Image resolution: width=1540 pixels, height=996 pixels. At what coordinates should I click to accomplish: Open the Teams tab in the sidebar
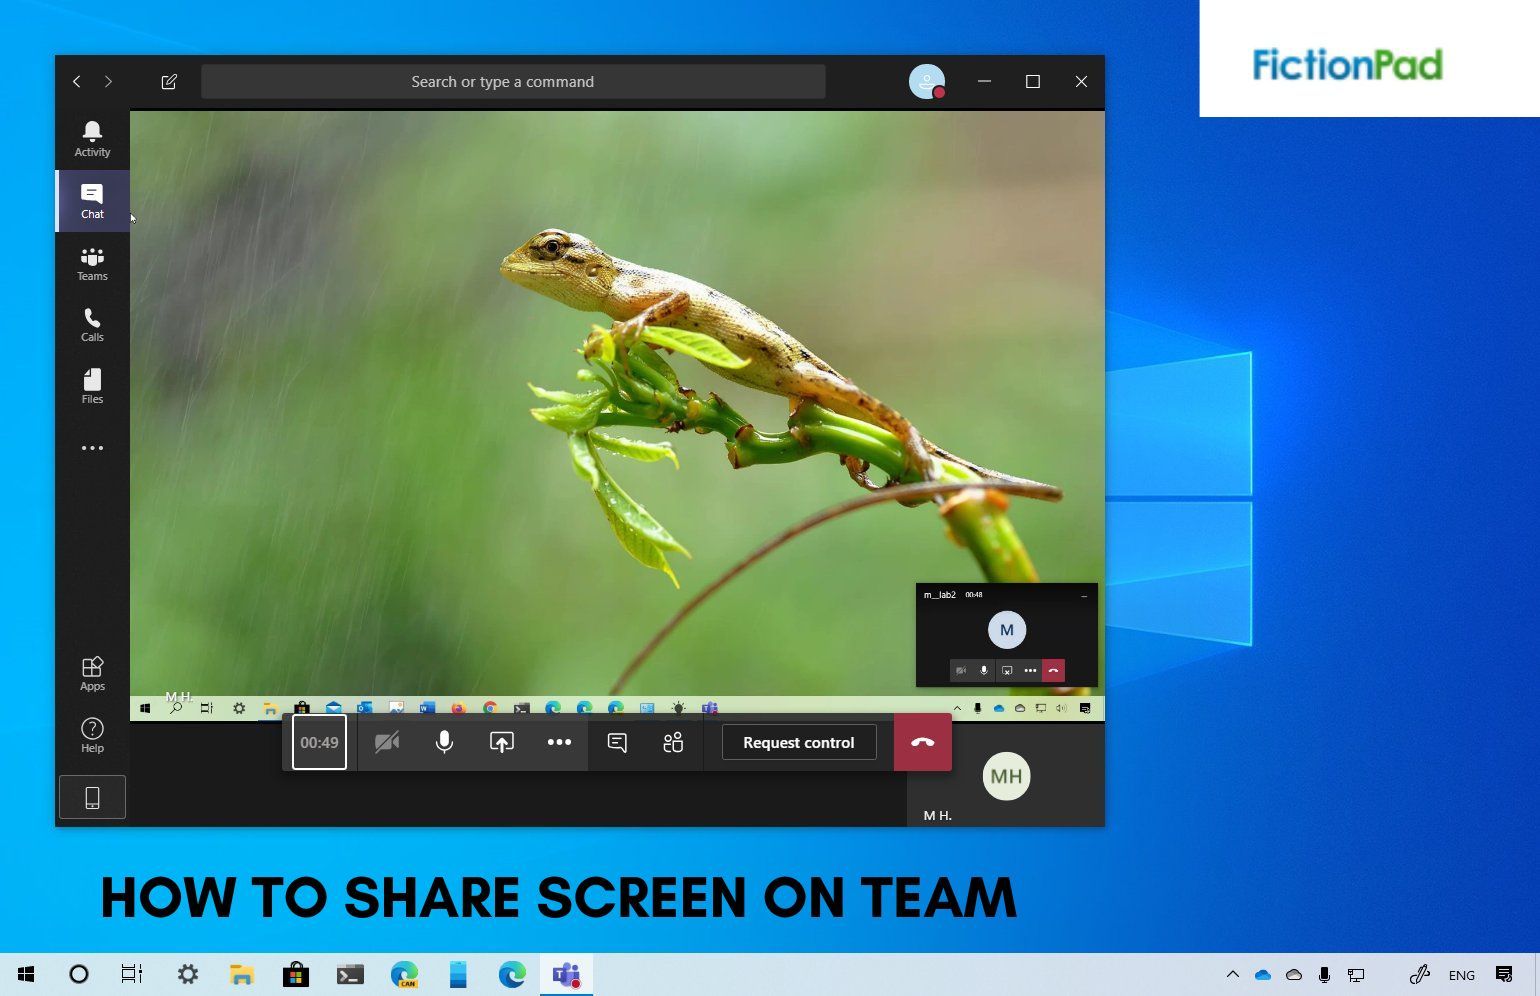92,264
